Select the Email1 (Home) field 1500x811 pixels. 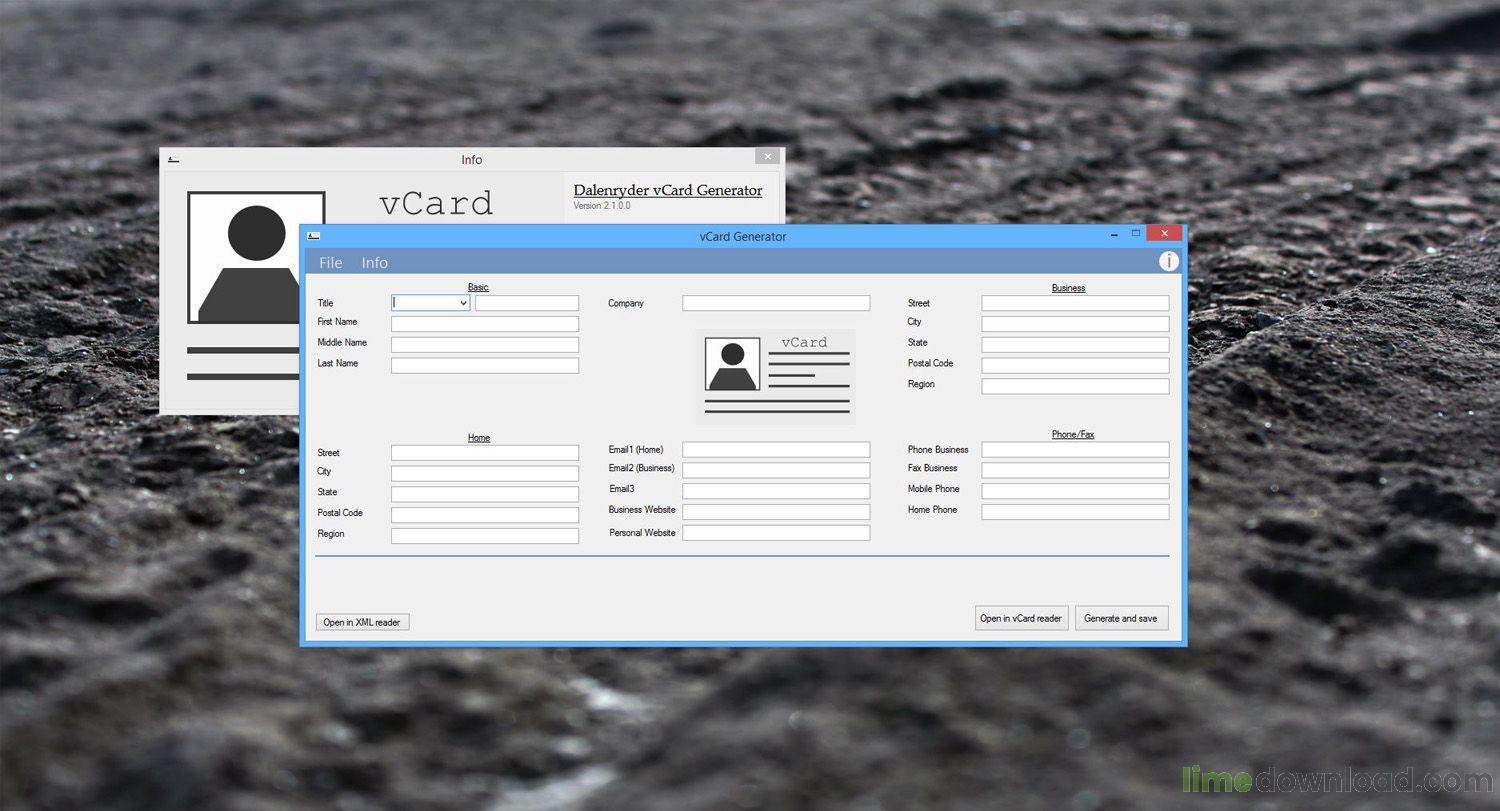[x=776, y=450]
